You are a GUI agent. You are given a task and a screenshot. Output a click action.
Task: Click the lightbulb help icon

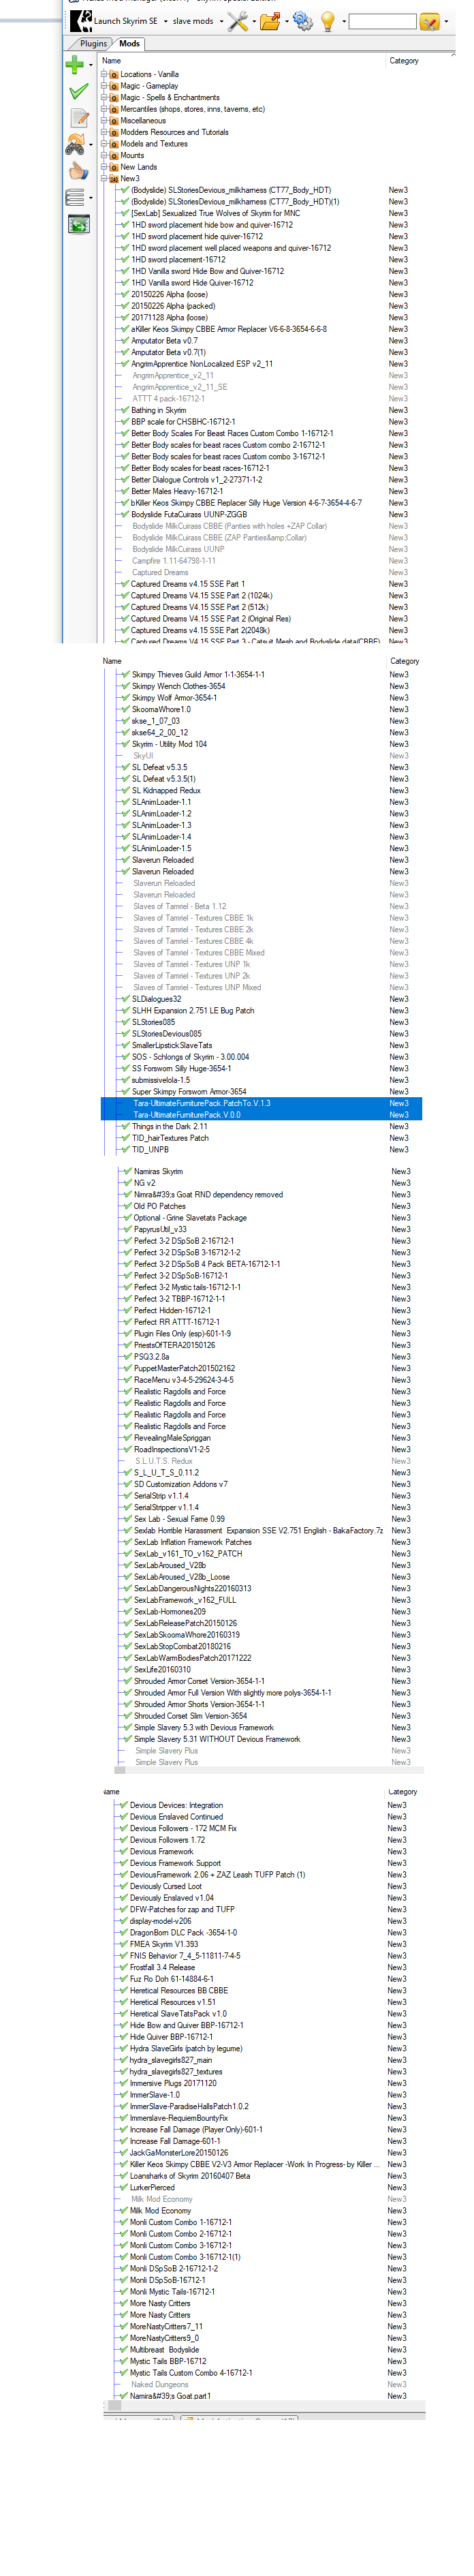coord(328,21)
